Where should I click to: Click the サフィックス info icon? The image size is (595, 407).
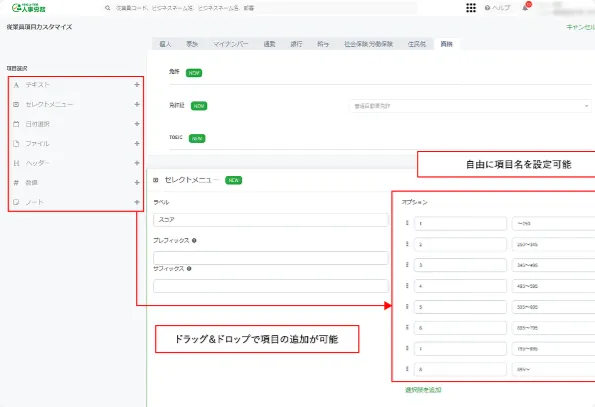tap(189, 269)
